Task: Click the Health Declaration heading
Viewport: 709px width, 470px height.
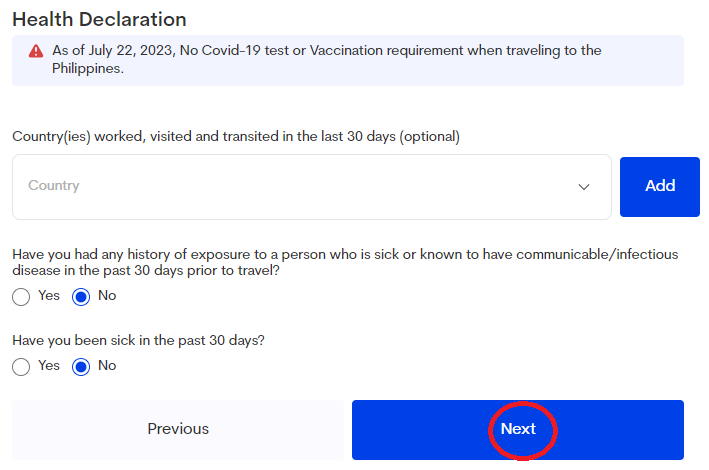Action: click(x=99, y=19)
